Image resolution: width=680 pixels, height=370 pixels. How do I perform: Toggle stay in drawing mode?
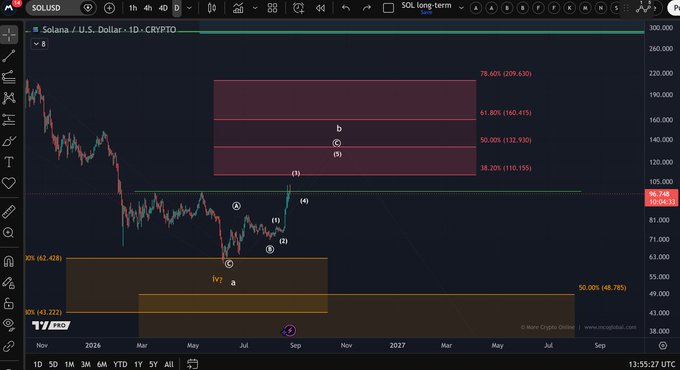tap(9, 283)
